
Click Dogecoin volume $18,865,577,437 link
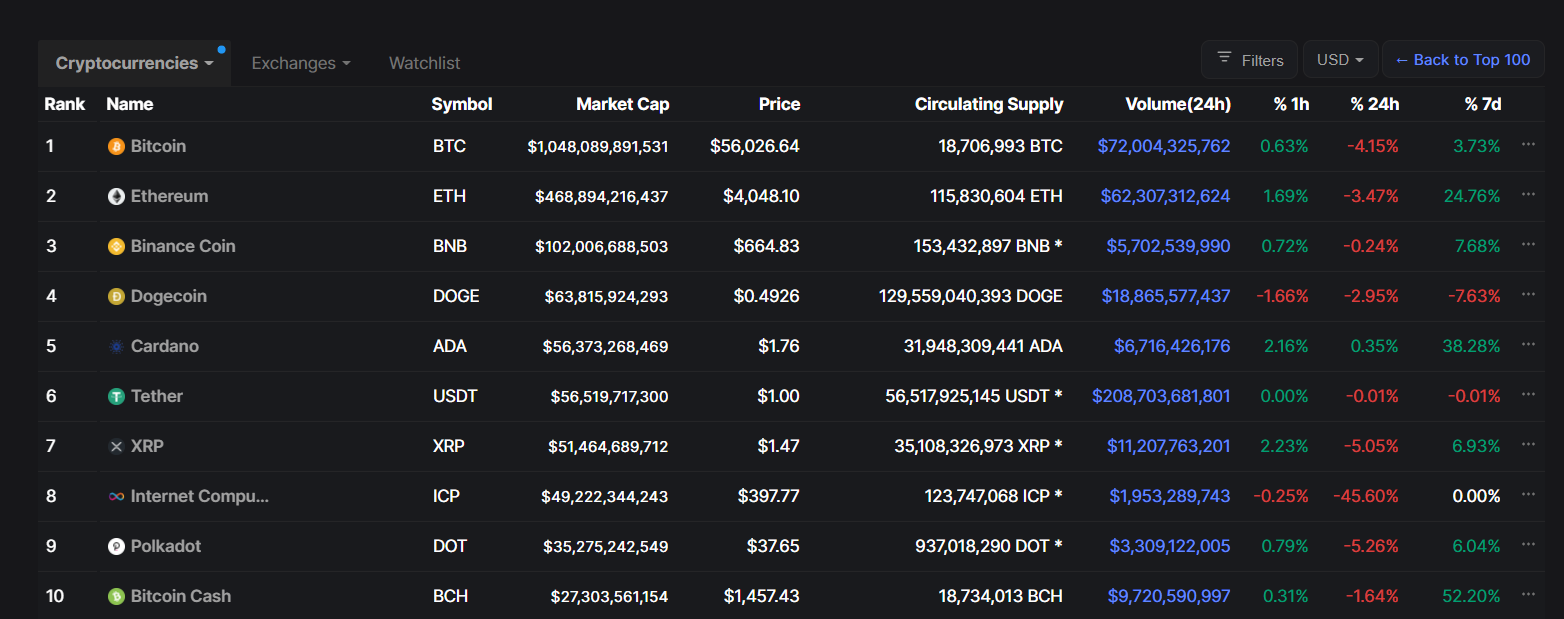click(x=1166, y=296)
